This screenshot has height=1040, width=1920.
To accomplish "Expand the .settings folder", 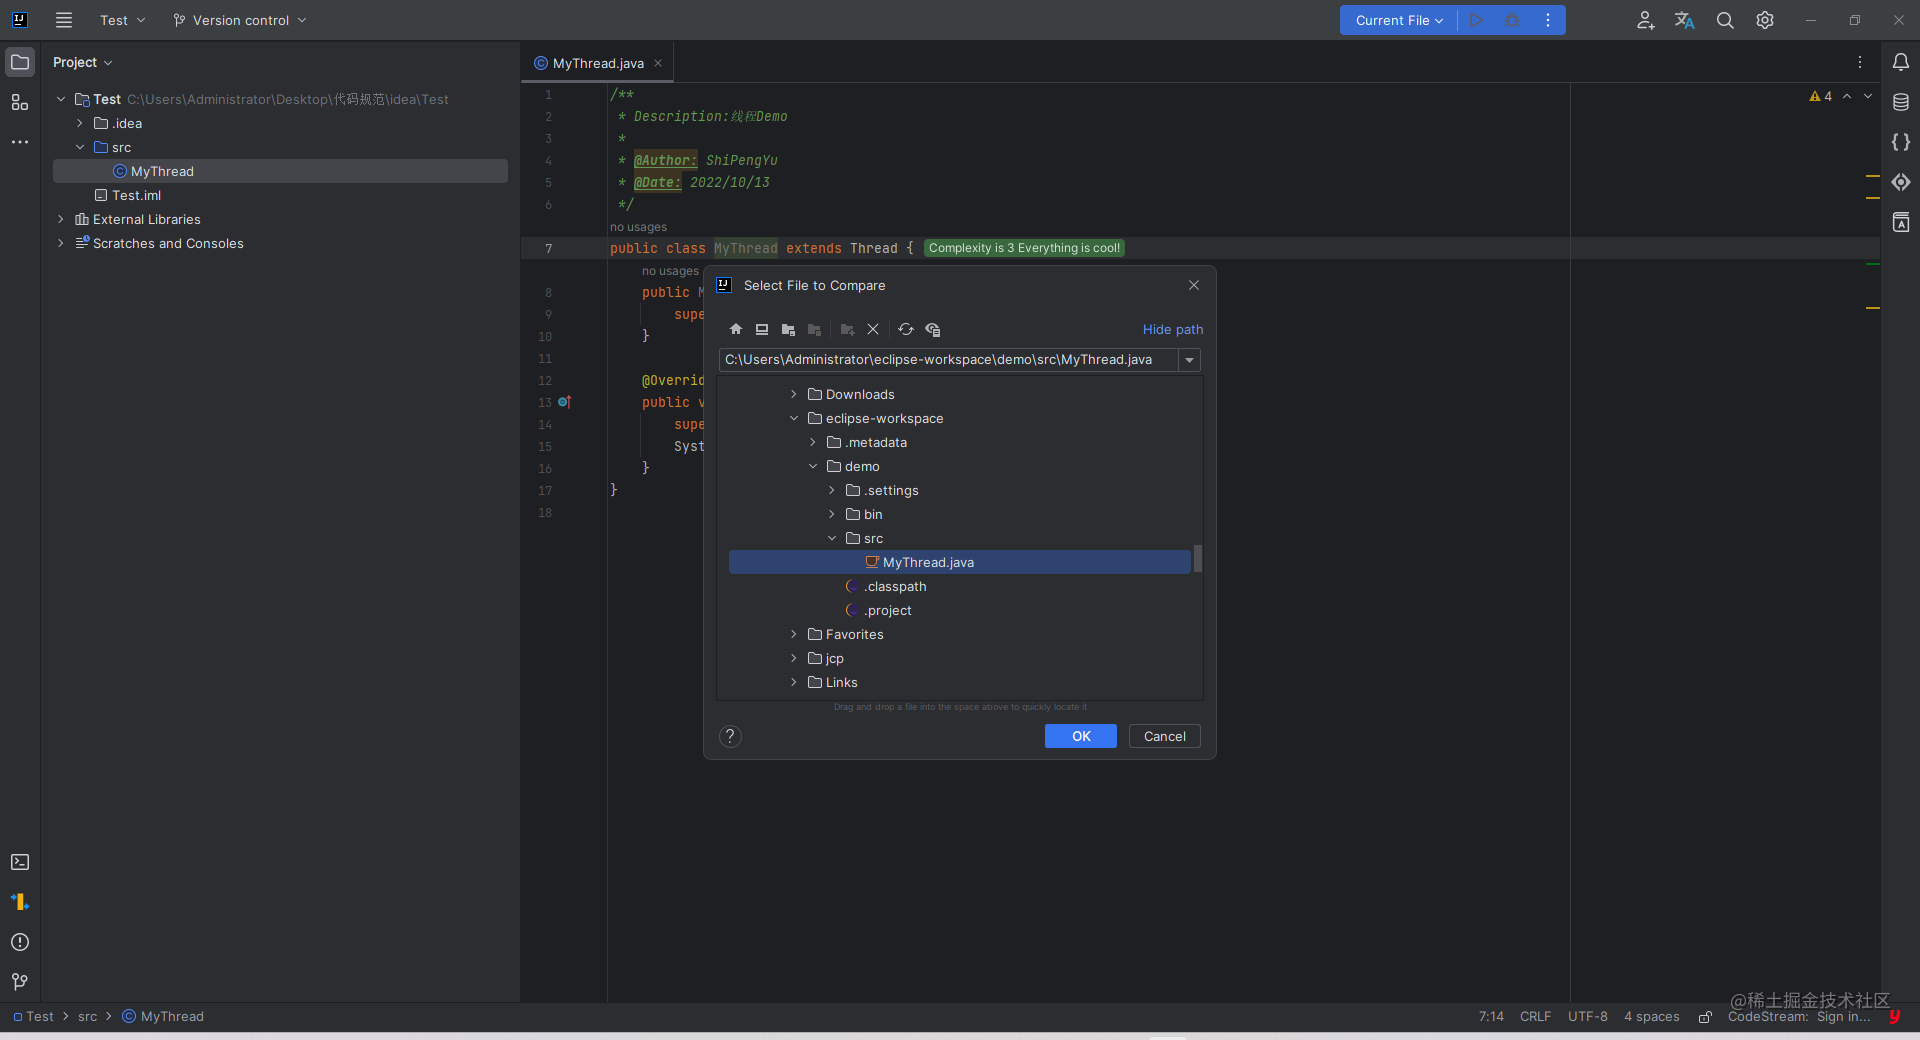I will click(832, 490).
